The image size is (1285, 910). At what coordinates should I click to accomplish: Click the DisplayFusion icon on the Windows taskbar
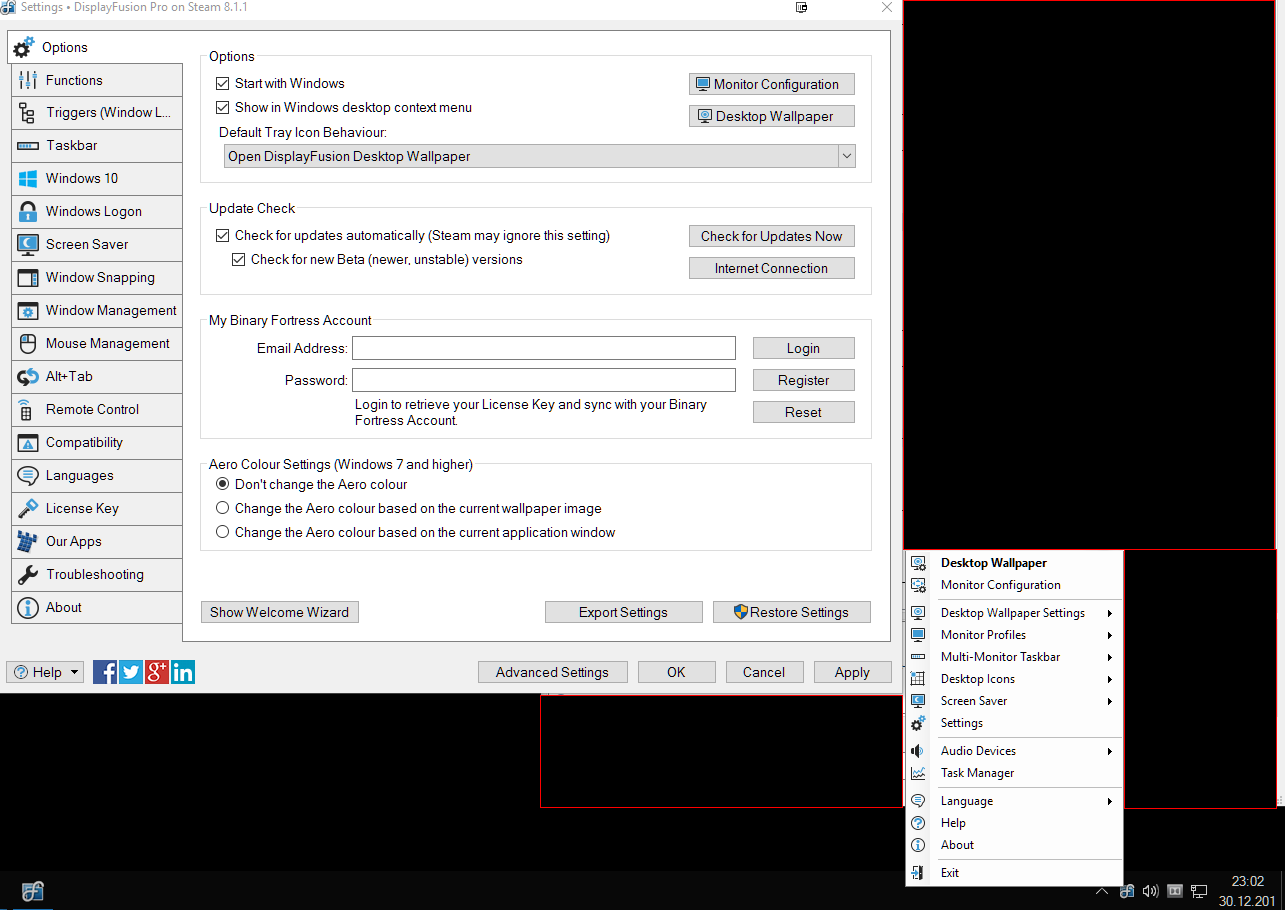[33, 891]
